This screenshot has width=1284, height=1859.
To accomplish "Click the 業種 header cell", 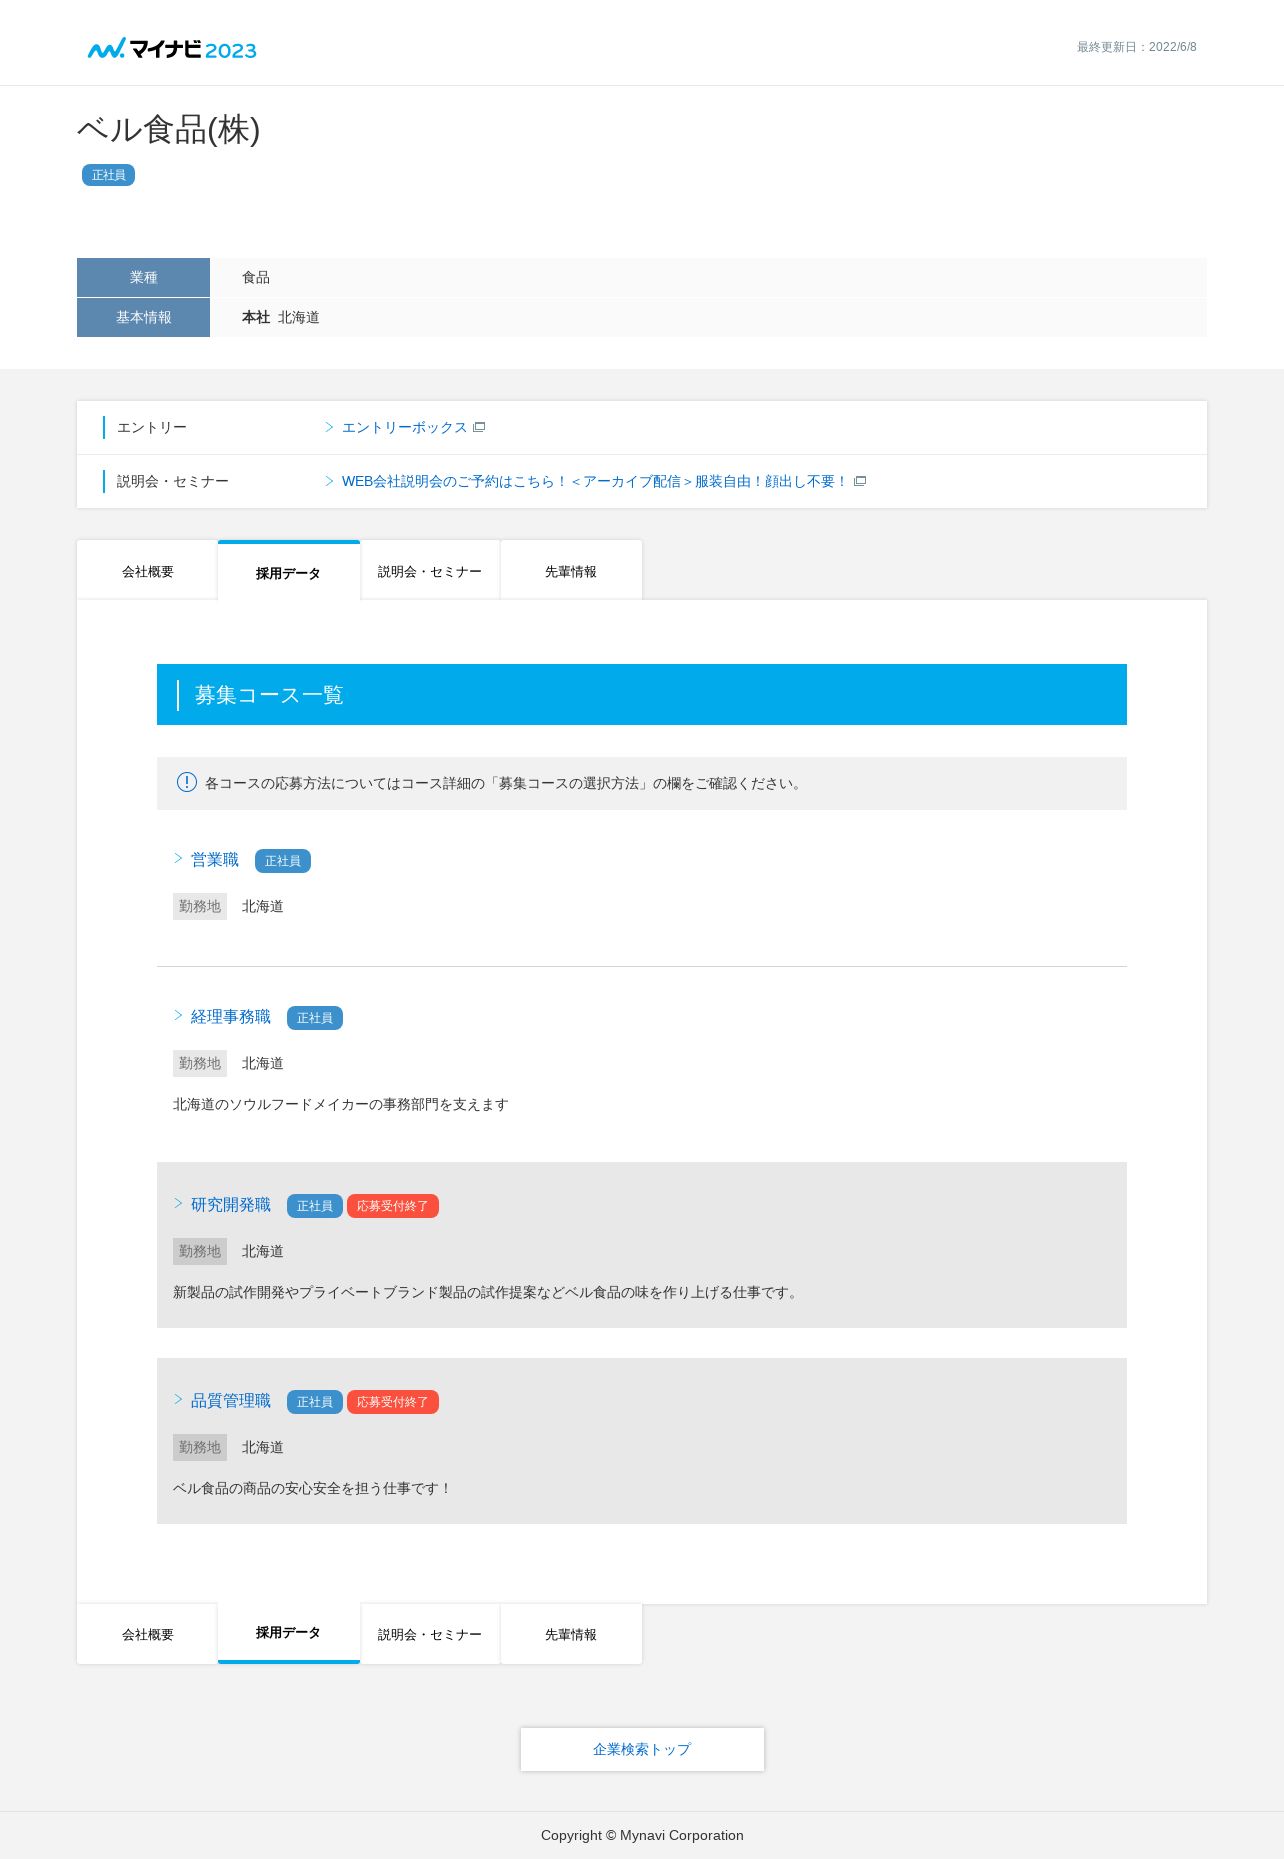I will (x=143, y=277).
